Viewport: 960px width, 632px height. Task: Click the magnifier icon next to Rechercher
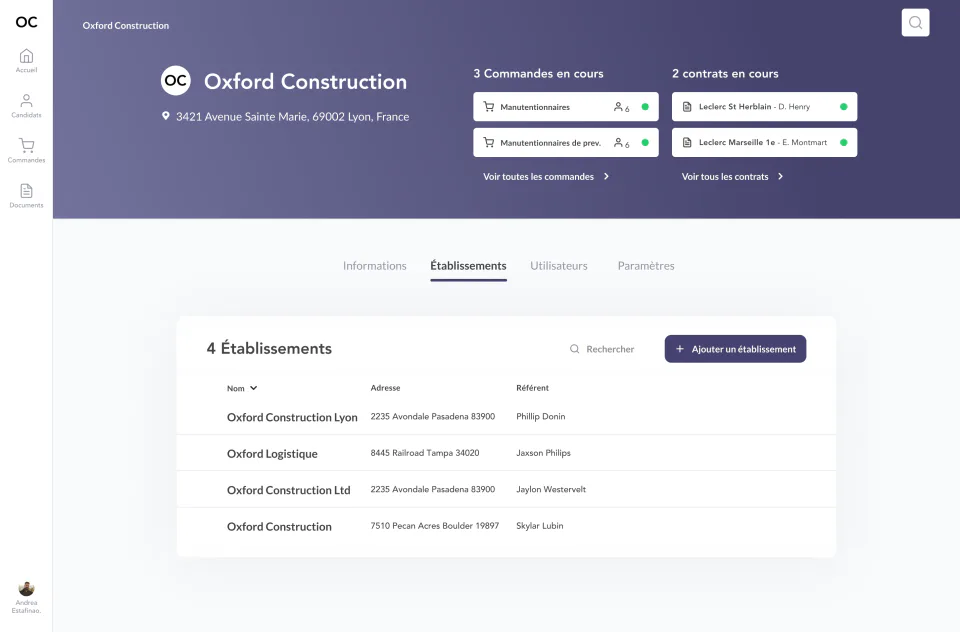[x=574, y=349]
